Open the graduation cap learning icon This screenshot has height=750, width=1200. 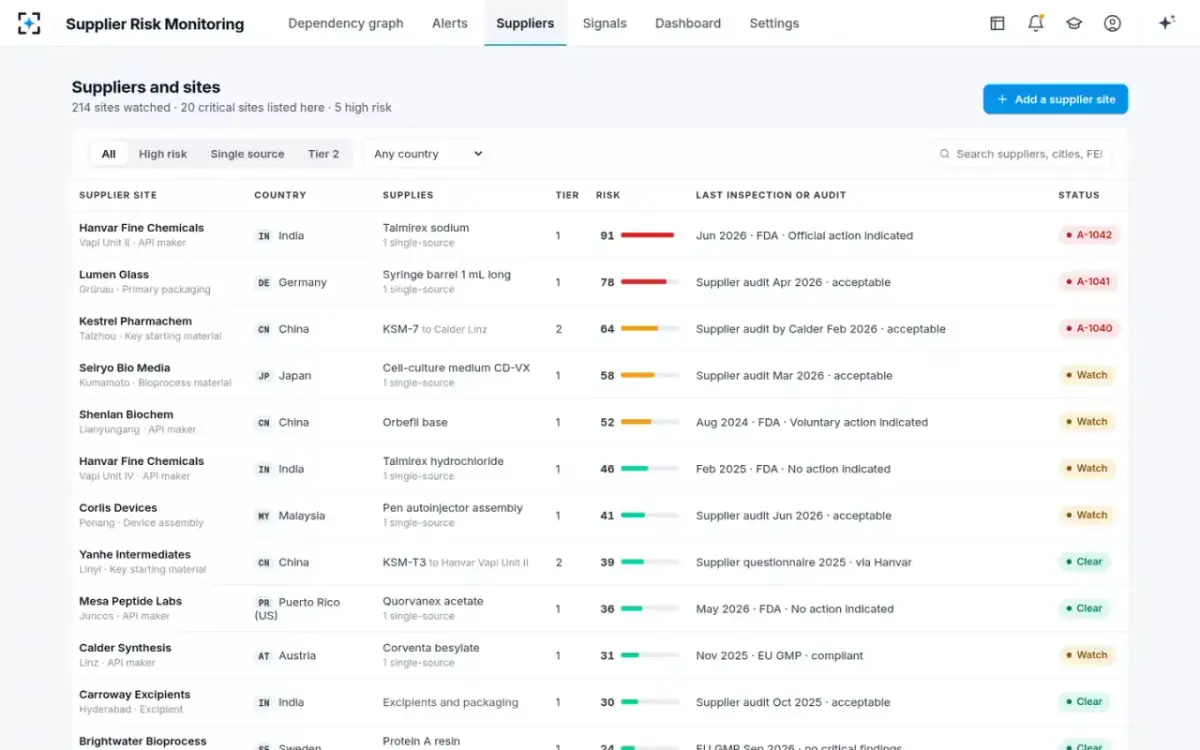coord(1074,23)
